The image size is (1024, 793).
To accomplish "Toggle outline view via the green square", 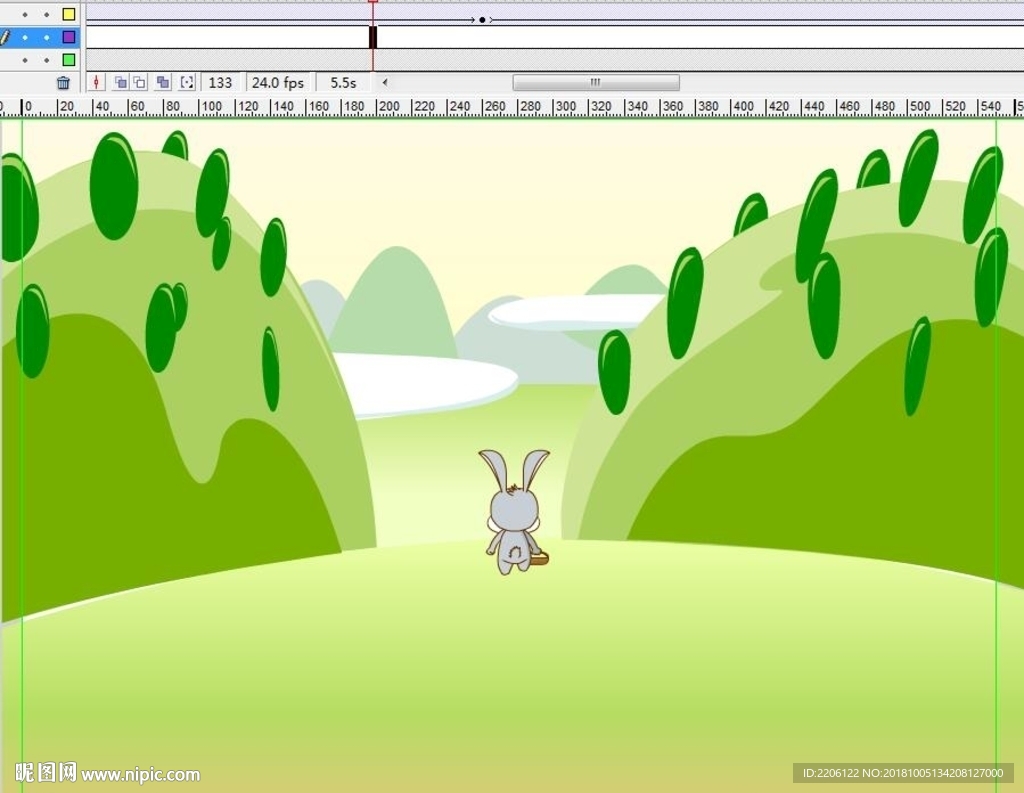I will (69, 60).
